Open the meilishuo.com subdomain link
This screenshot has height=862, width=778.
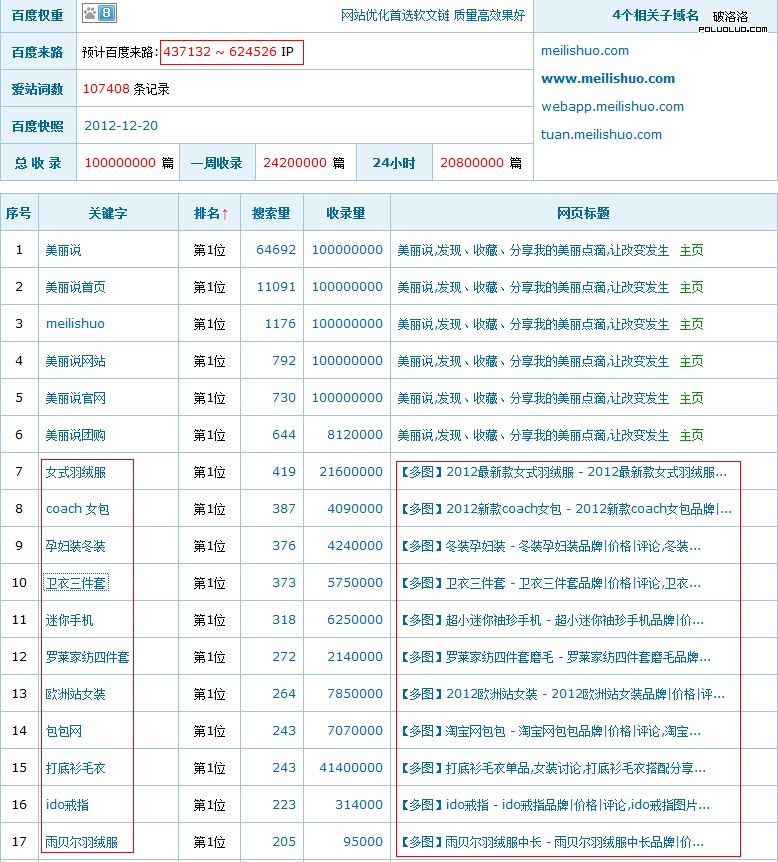coord(585,50)
